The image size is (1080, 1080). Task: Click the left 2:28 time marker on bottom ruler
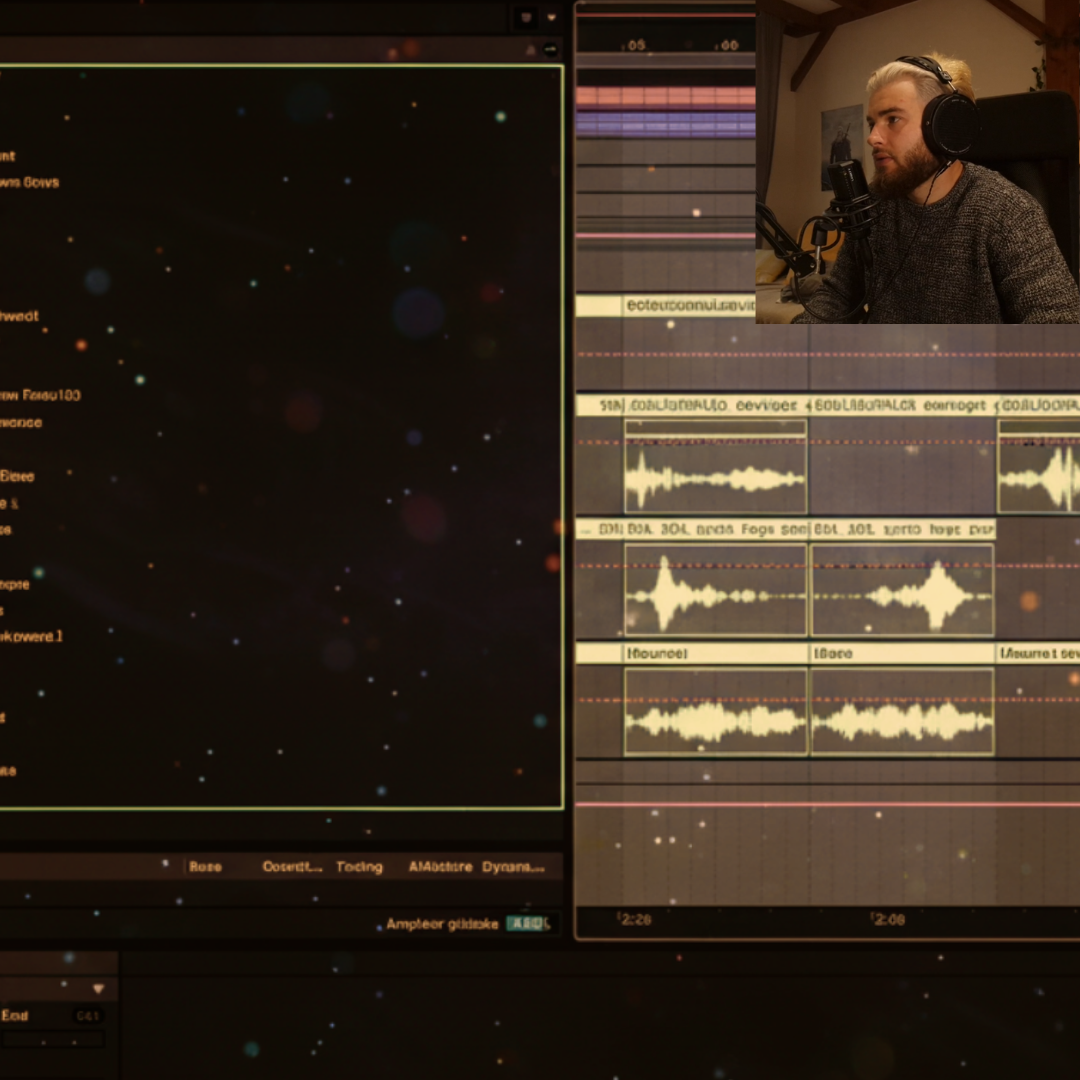tap(634, 919)
